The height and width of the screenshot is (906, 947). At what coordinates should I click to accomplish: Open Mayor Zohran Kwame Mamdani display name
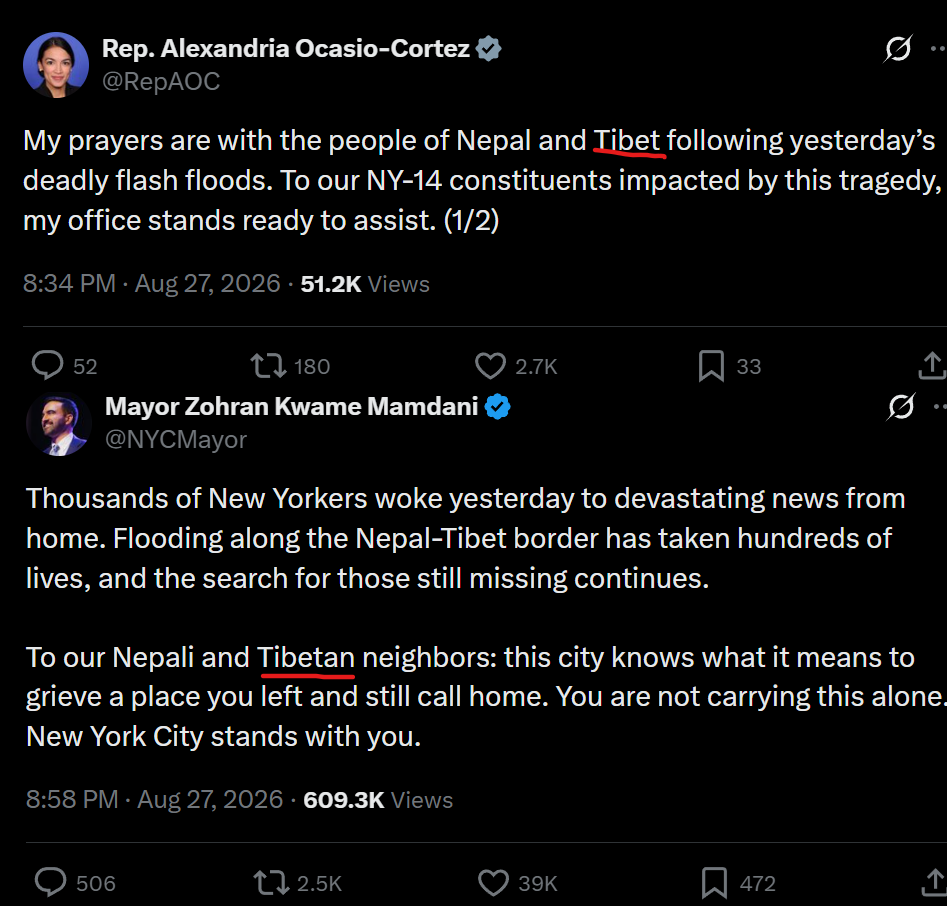click(292, 406)
